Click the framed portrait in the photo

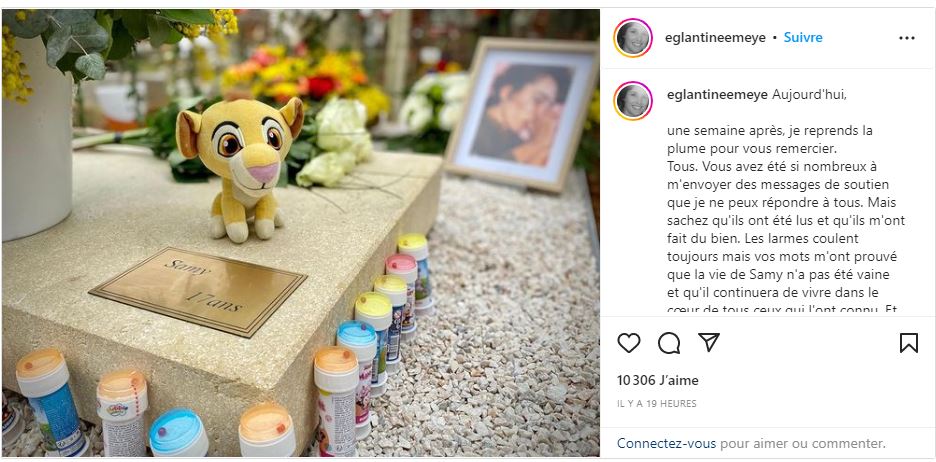(x=521, y=113)
